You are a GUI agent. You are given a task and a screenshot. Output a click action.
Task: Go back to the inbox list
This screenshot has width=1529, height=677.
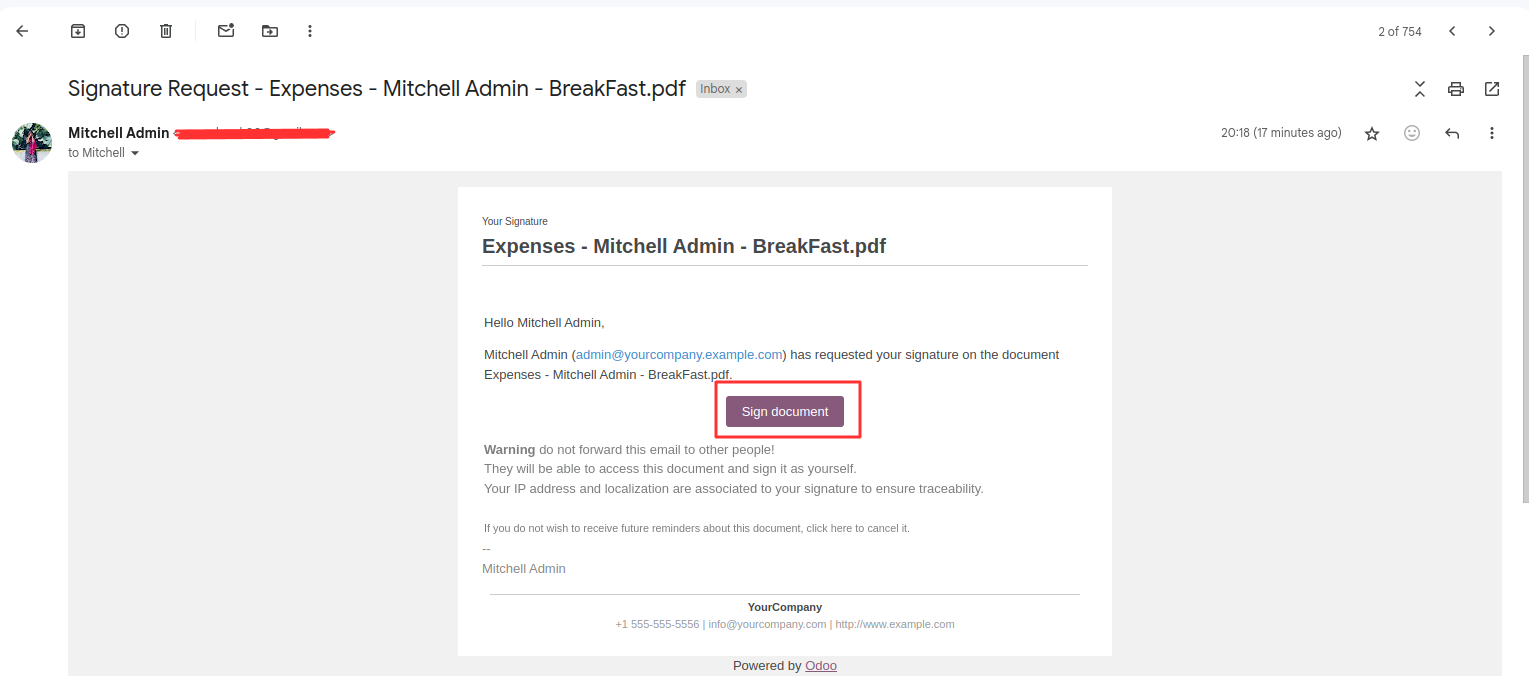[x=22, y=31]
